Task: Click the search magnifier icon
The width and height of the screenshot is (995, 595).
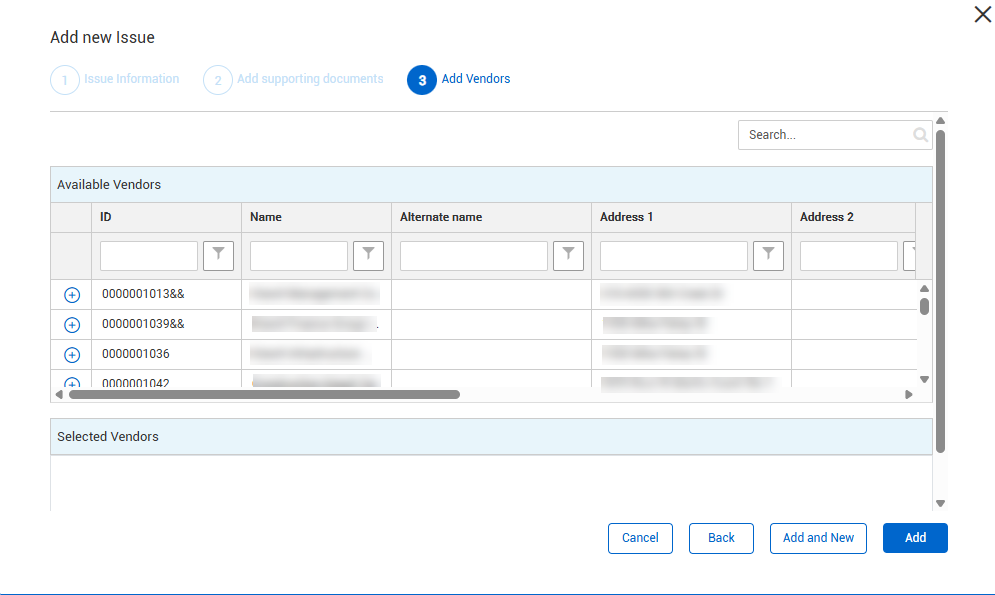Action: click(x=920, y=135)
